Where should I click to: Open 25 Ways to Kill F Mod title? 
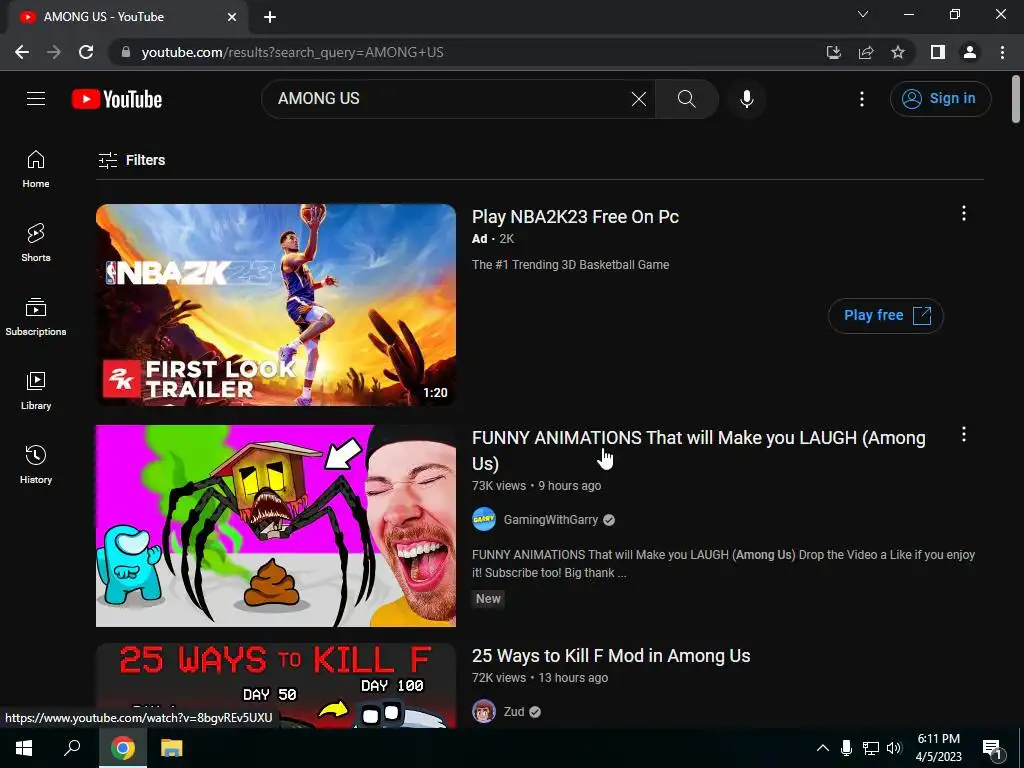coord(611,656)
